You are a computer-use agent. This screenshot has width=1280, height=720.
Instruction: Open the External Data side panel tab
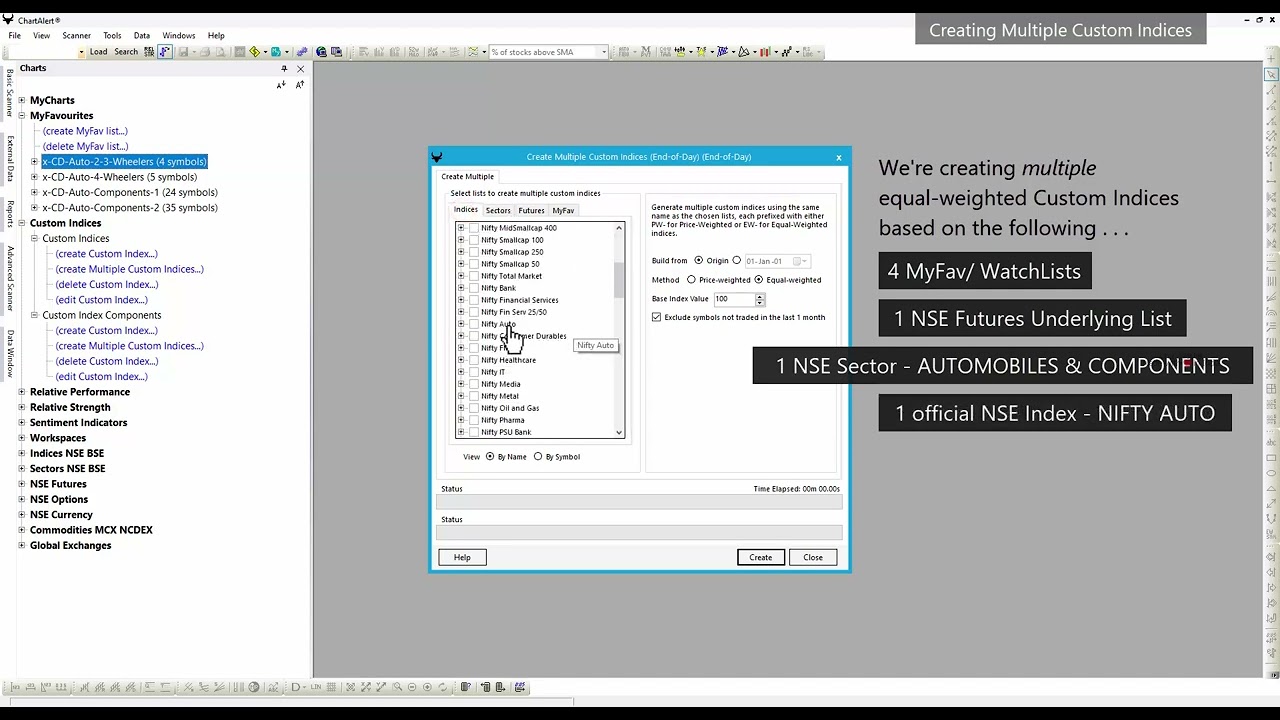pos(10,158)
